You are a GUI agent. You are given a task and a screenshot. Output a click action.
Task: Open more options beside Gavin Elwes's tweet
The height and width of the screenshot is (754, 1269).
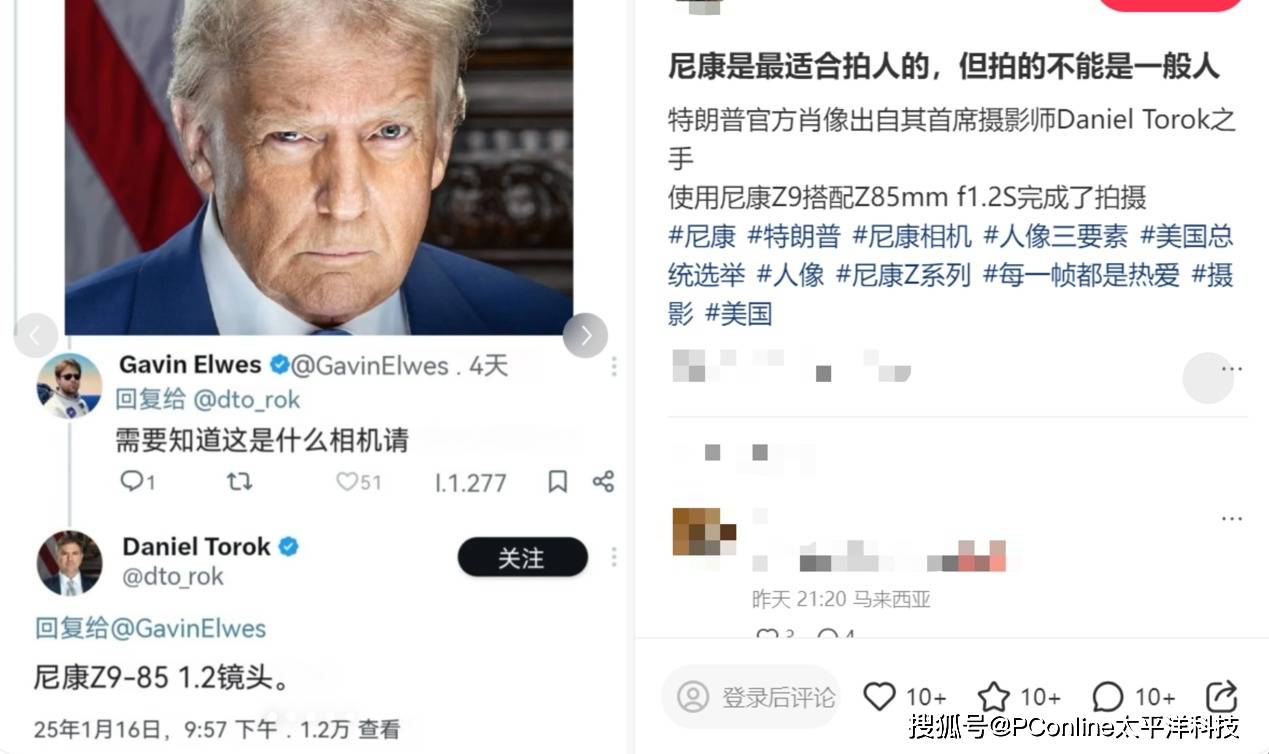(614, 366)
